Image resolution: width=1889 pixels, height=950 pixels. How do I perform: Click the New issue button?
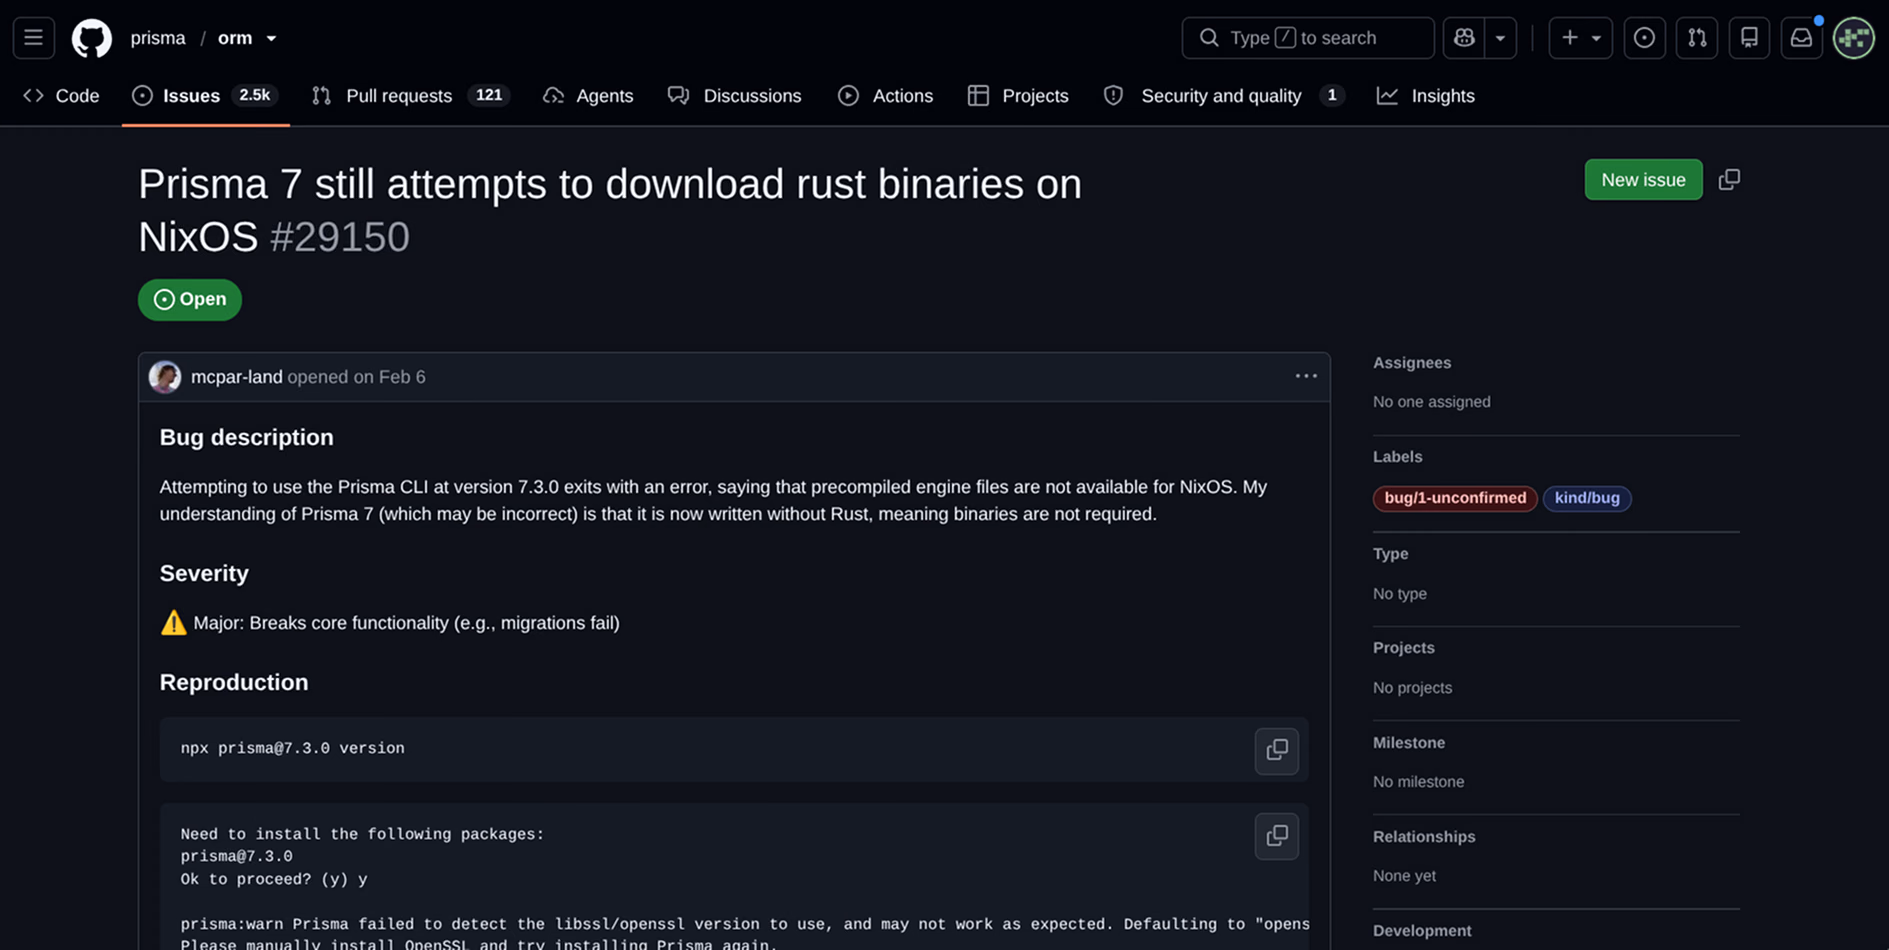coord(1643,180)
